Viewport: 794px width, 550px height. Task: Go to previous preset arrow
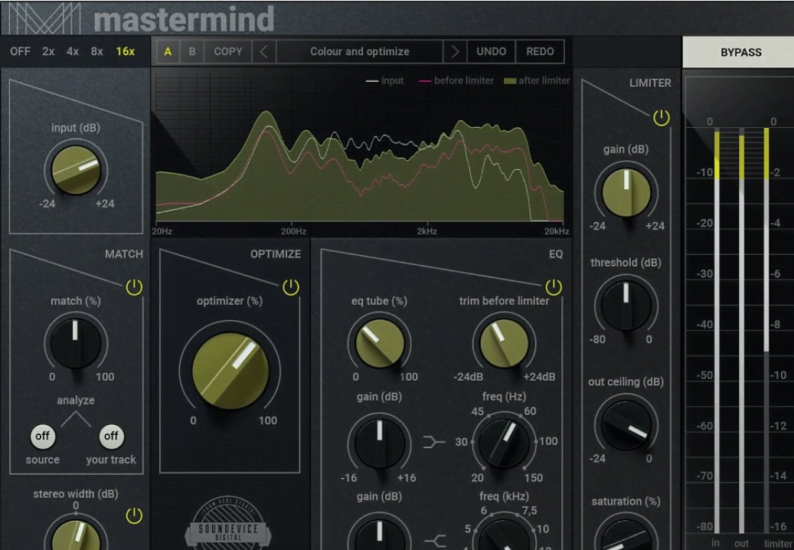(x=264, y=52)
